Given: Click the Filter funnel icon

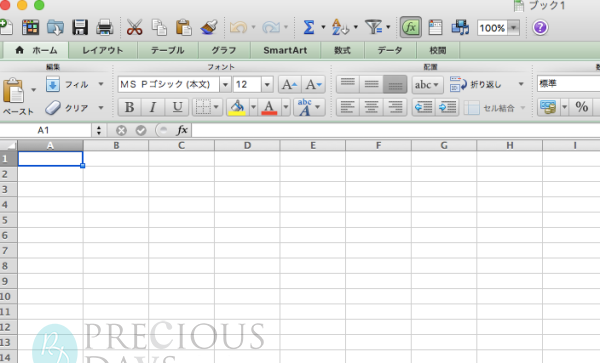Looking at the screenshot, I should pyautogui.click(x=373, y=27).
